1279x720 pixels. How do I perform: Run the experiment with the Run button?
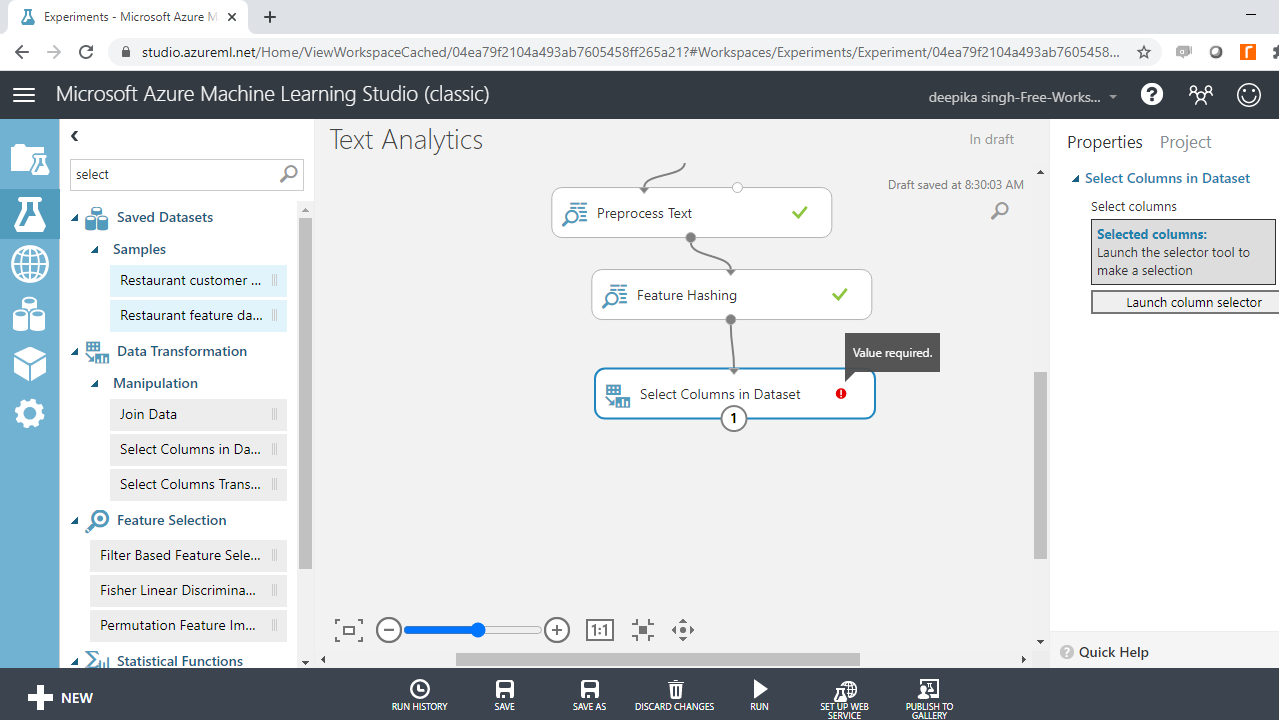[x=760, y=696]
